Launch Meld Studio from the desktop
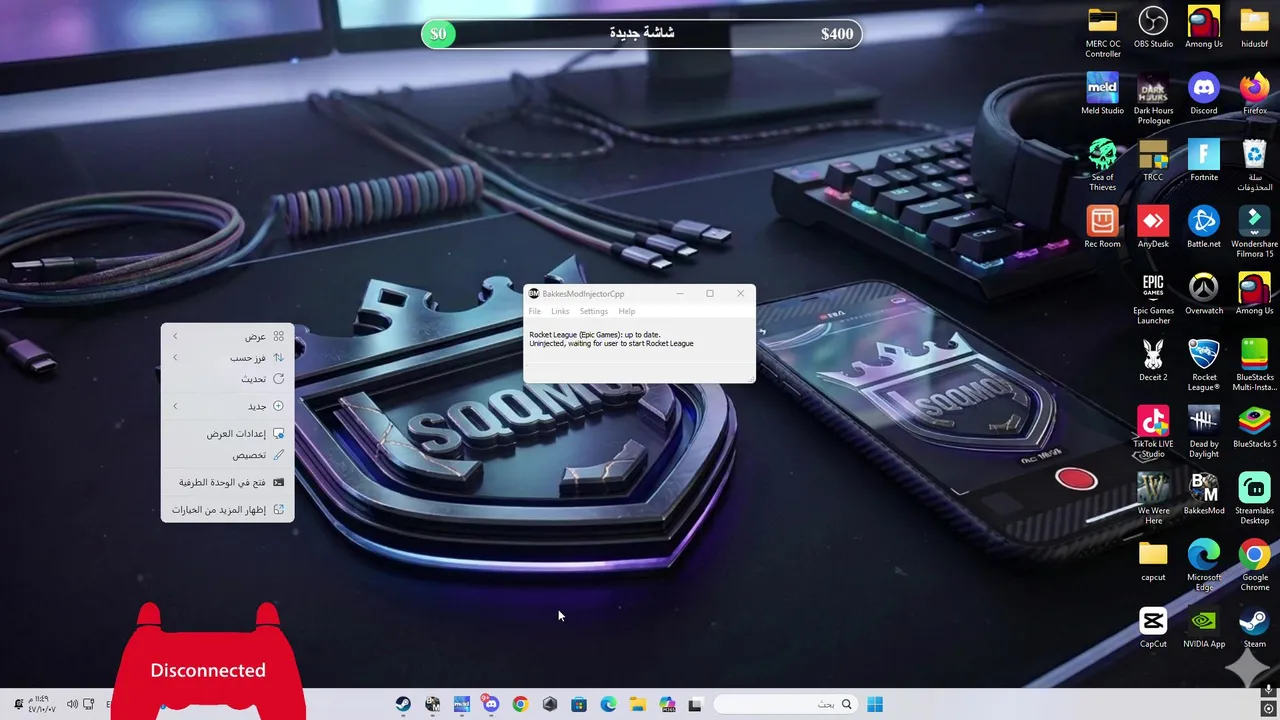Viewport: 1280px width, 720px height. (x=1102, y=94)
